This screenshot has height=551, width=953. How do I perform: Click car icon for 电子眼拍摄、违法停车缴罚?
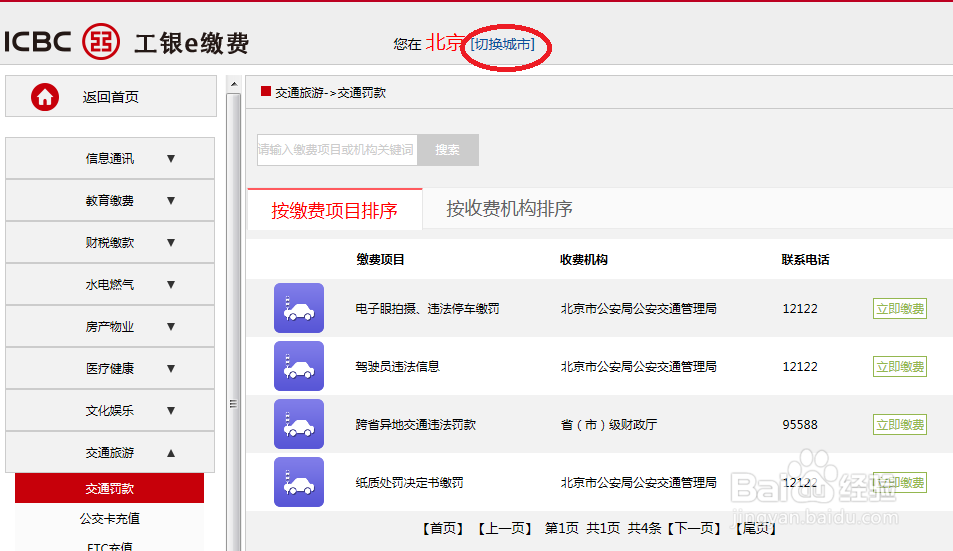[x=298, y=308]
